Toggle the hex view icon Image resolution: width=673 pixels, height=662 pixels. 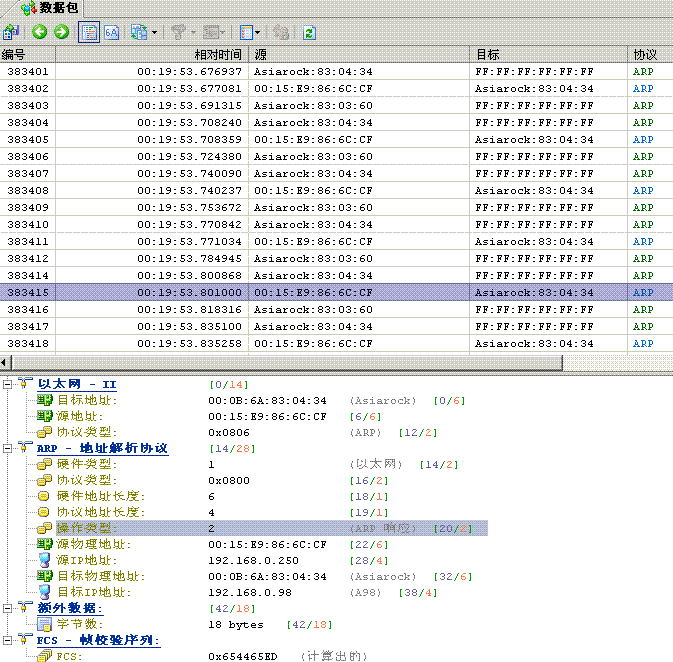pyautogui.click(x=111, y=32)
